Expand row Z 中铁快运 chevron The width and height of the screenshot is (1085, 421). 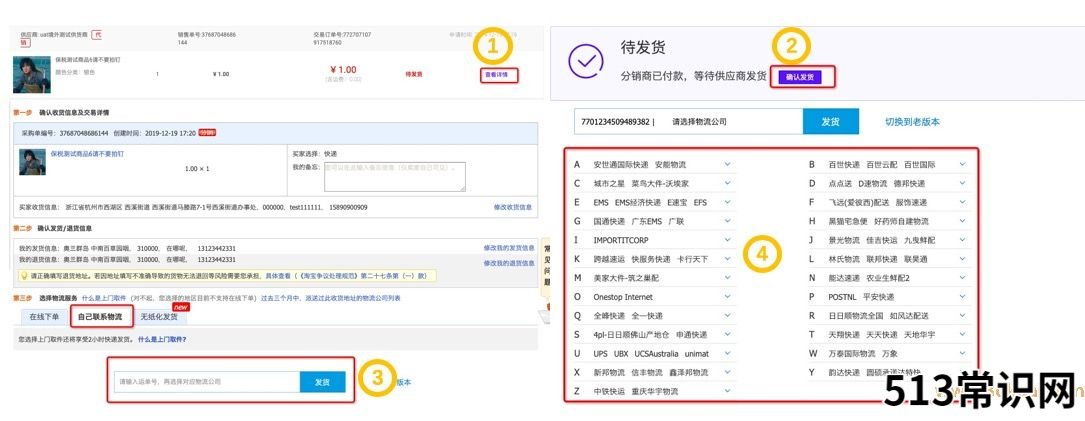coord(727,391)
